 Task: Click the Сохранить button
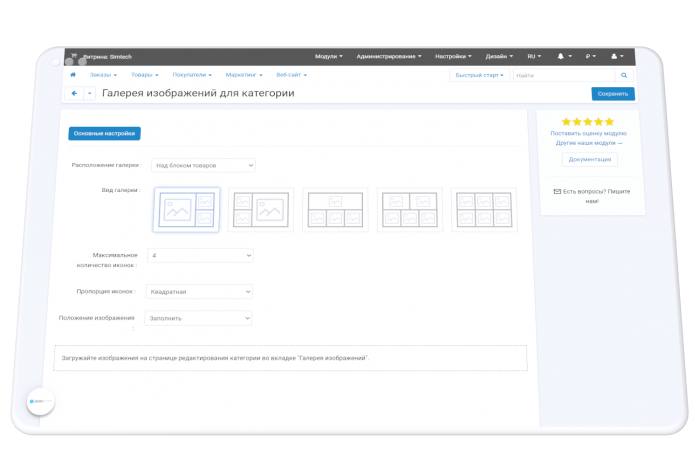(613, 94)
